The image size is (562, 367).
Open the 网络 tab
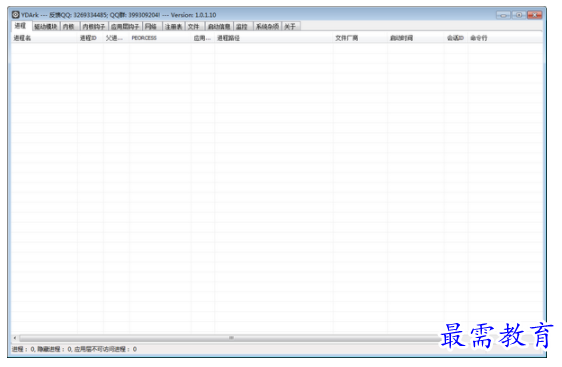(x=151, y=27)
